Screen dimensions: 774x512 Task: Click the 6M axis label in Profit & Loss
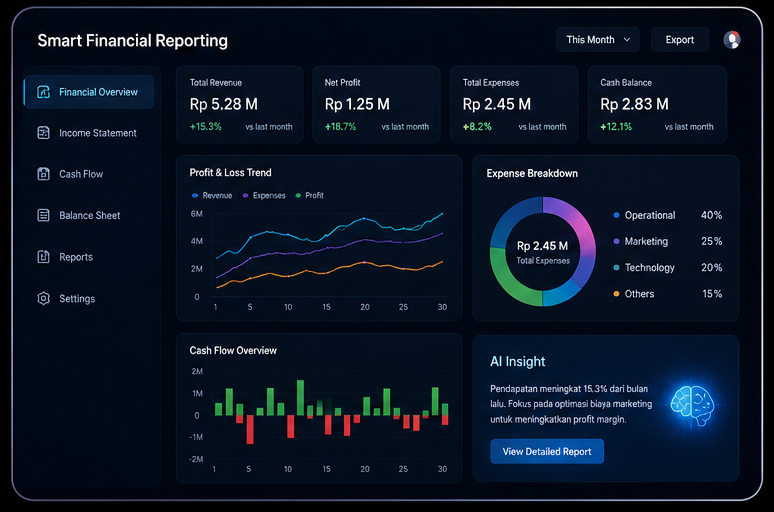coord(196,214)
